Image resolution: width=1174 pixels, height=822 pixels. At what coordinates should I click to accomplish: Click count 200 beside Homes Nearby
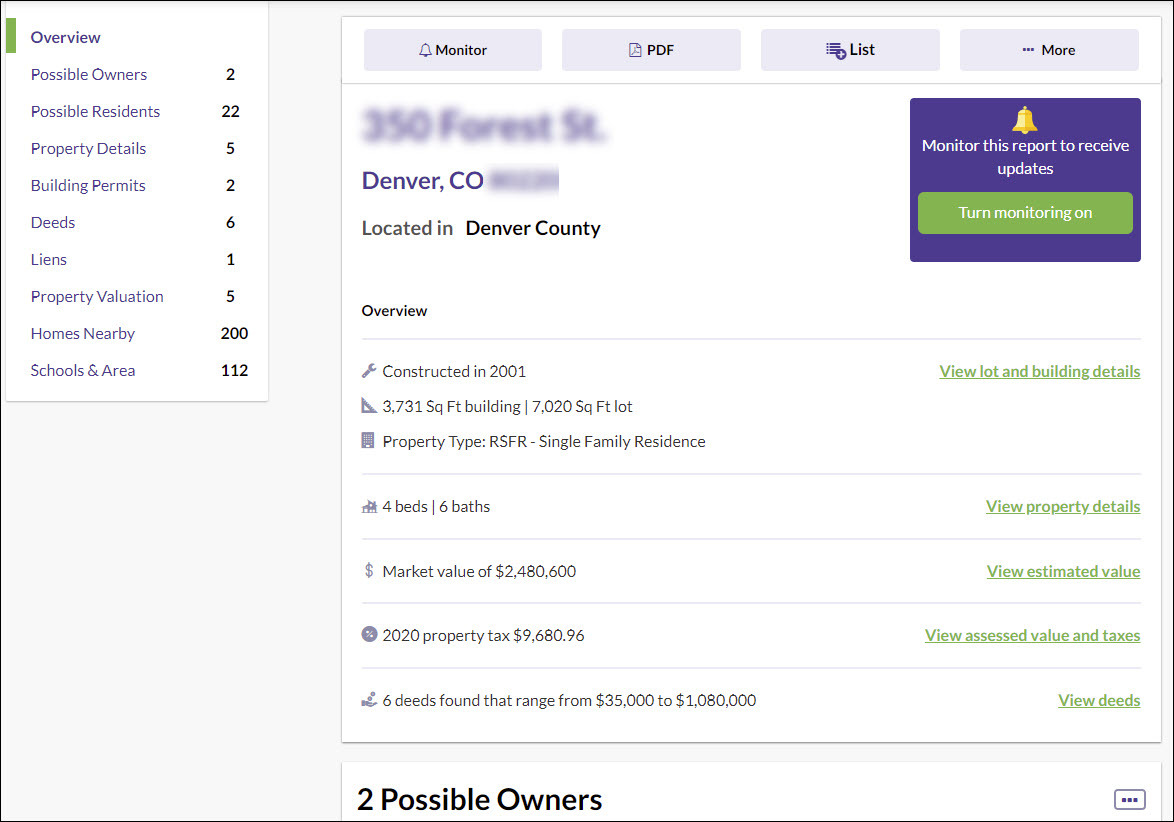click(234, 334)
